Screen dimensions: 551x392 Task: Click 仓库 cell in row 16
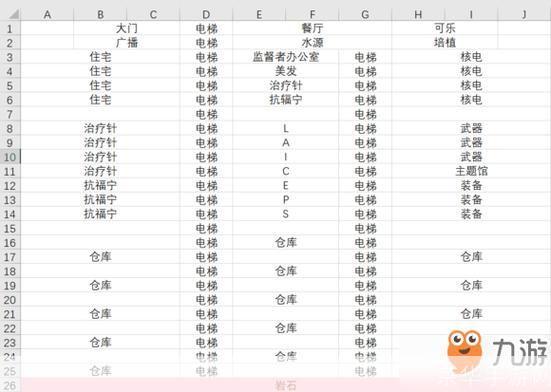click(x=285, y=243)
